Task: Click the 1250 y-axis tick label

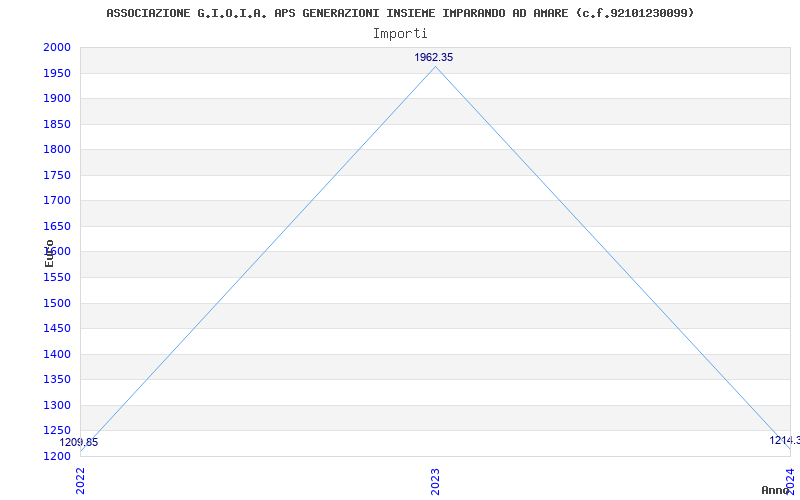Action: tap(57, 431)
